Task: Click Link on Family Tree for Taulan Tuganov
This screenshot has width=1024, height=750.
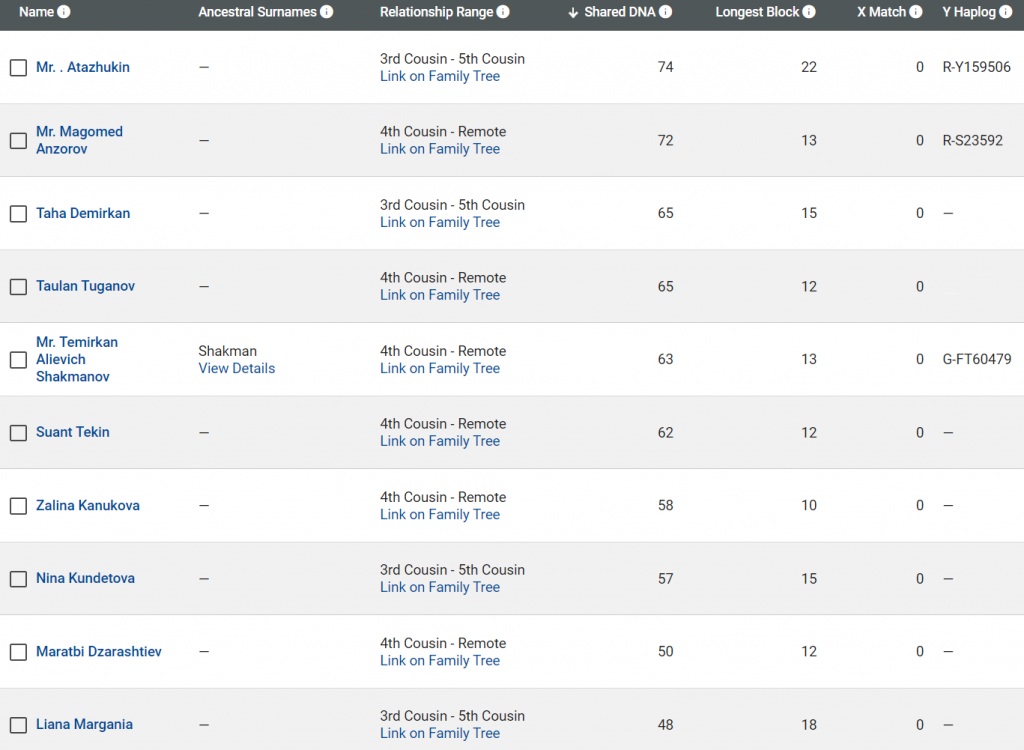Action: click(x=440, y=295)
